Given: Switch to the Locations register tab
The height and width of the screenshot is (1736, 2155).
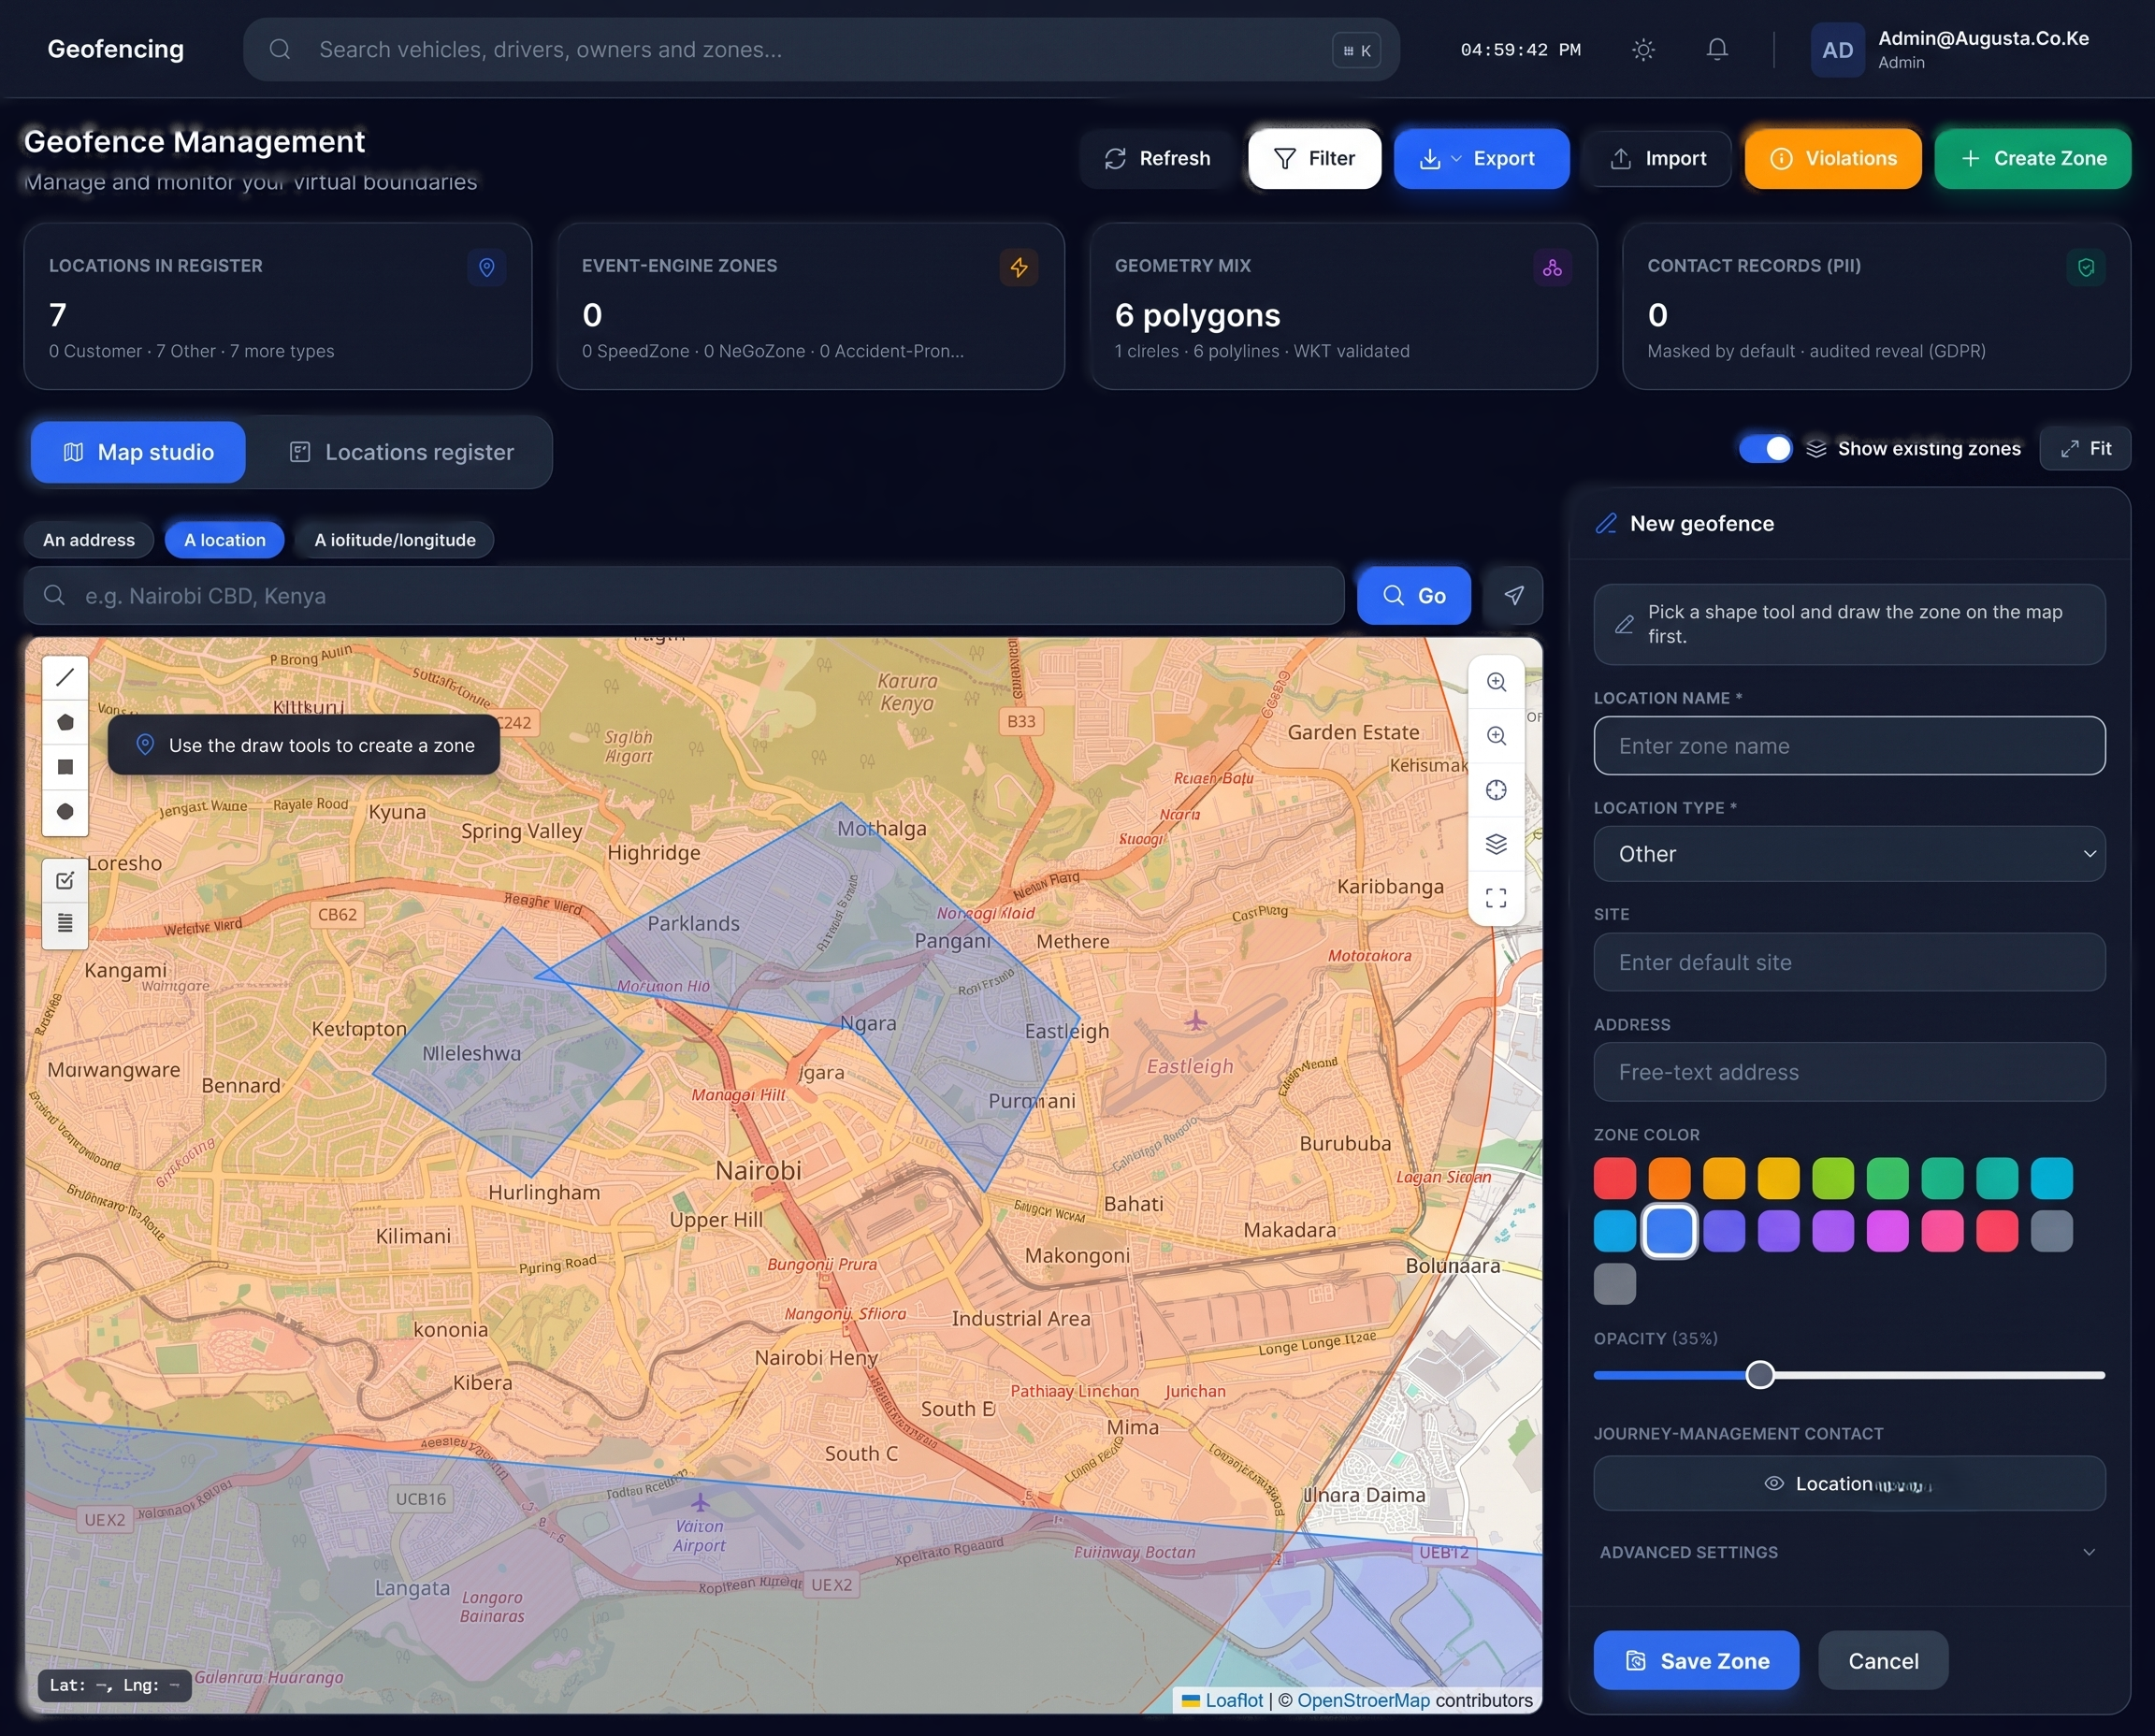Looking at the screenshot, I should [x=401, y=452].
